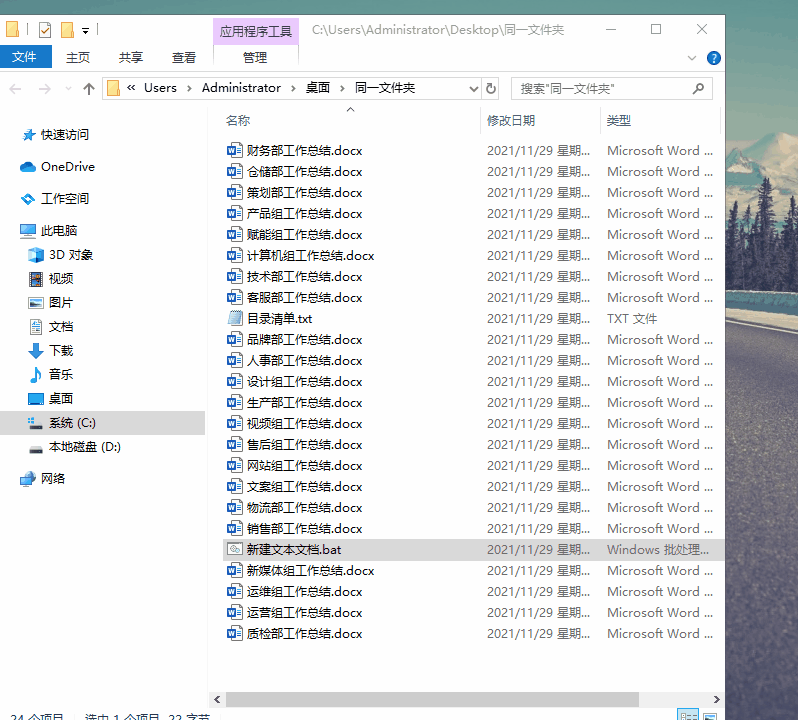Select 此电脑 in the navigation pane

[59, 231]
